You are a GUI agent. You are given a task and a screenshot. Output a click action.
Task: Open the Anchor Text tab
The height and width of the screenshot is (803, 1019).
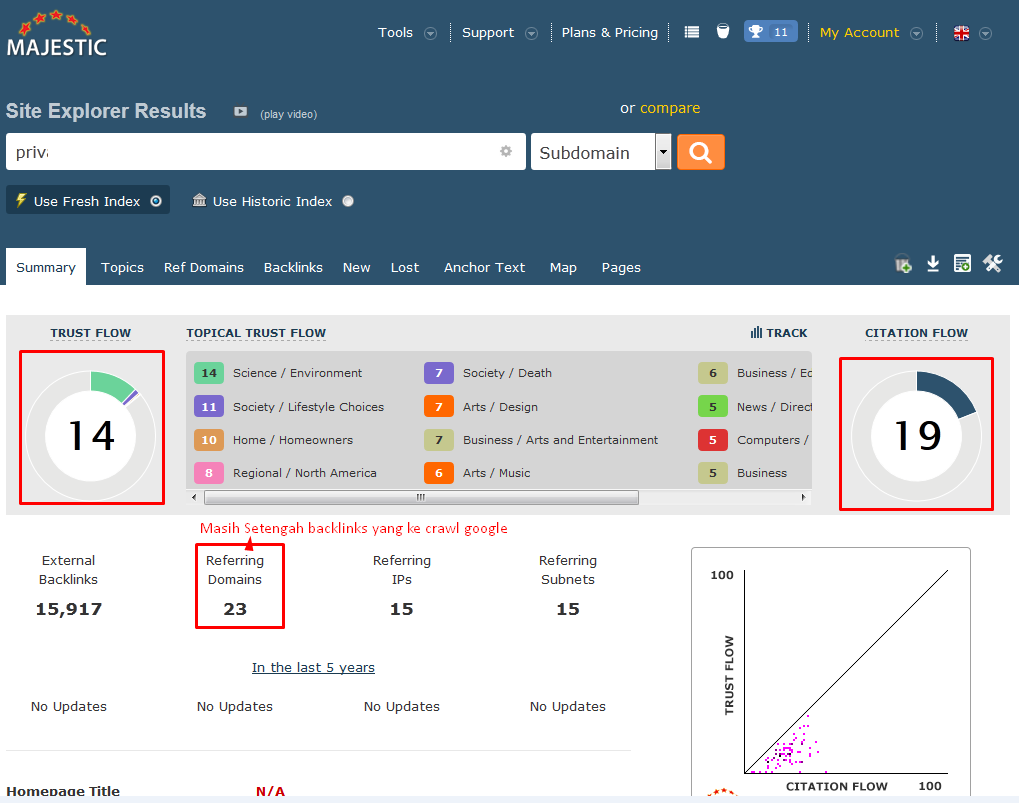pos(484,268)
